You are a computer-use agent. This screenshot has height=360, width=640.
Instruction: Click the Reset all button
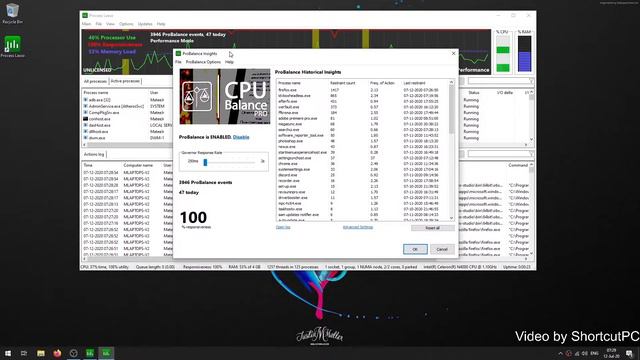click(433, 228)
